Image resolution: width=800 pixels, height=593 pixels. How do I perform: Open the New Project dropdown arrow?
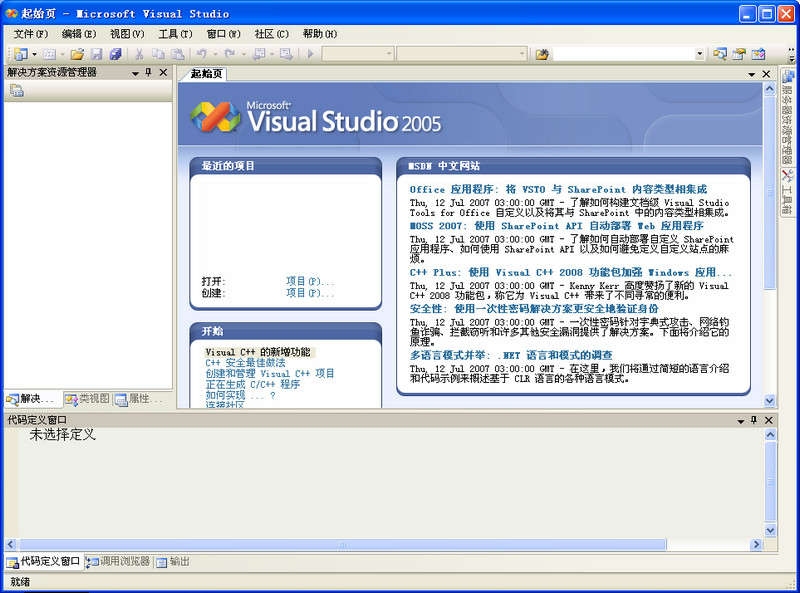tap(35, 54)
